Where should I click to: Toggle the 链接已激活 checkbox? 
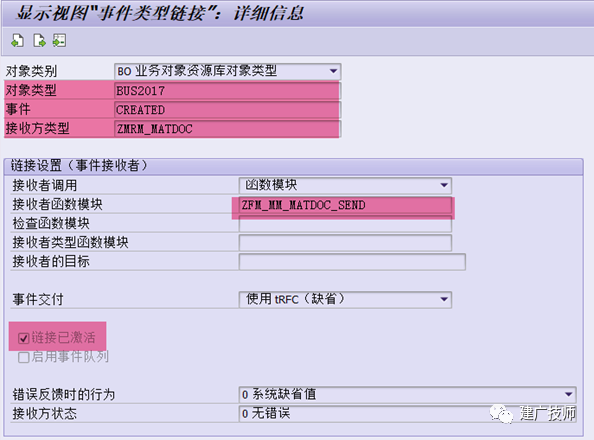coord(23,338)
